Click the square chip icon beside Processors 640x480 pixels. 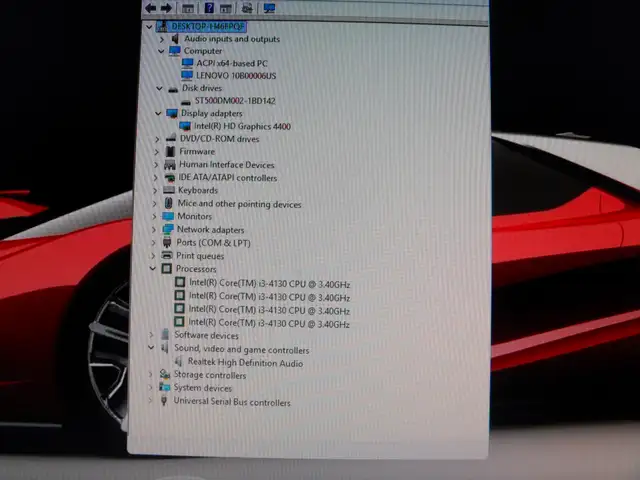(x=167, y=269)
